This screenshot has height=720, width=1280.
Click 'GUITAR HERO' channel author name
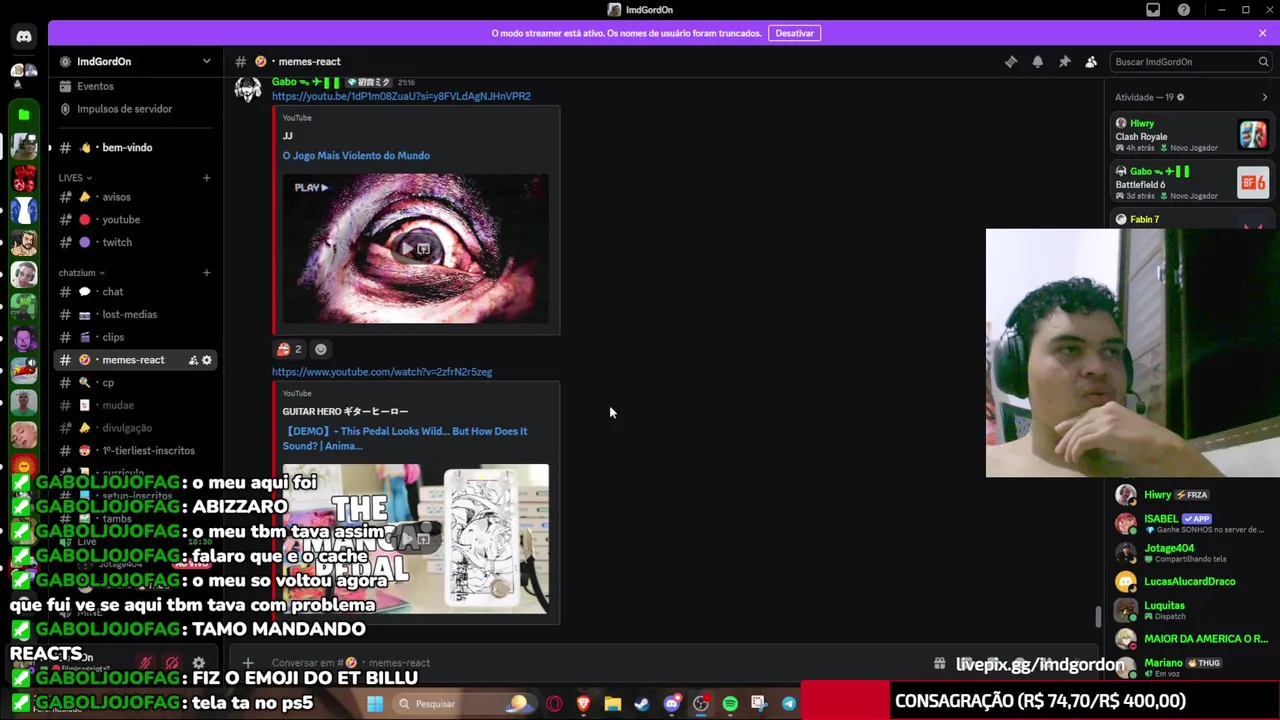point(345,411)
